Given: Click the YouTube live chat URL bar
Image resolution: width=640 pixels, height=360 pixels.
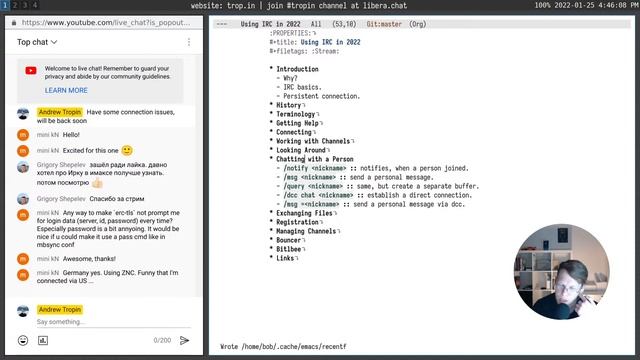Looking at the screenshot, I should 106,23.
